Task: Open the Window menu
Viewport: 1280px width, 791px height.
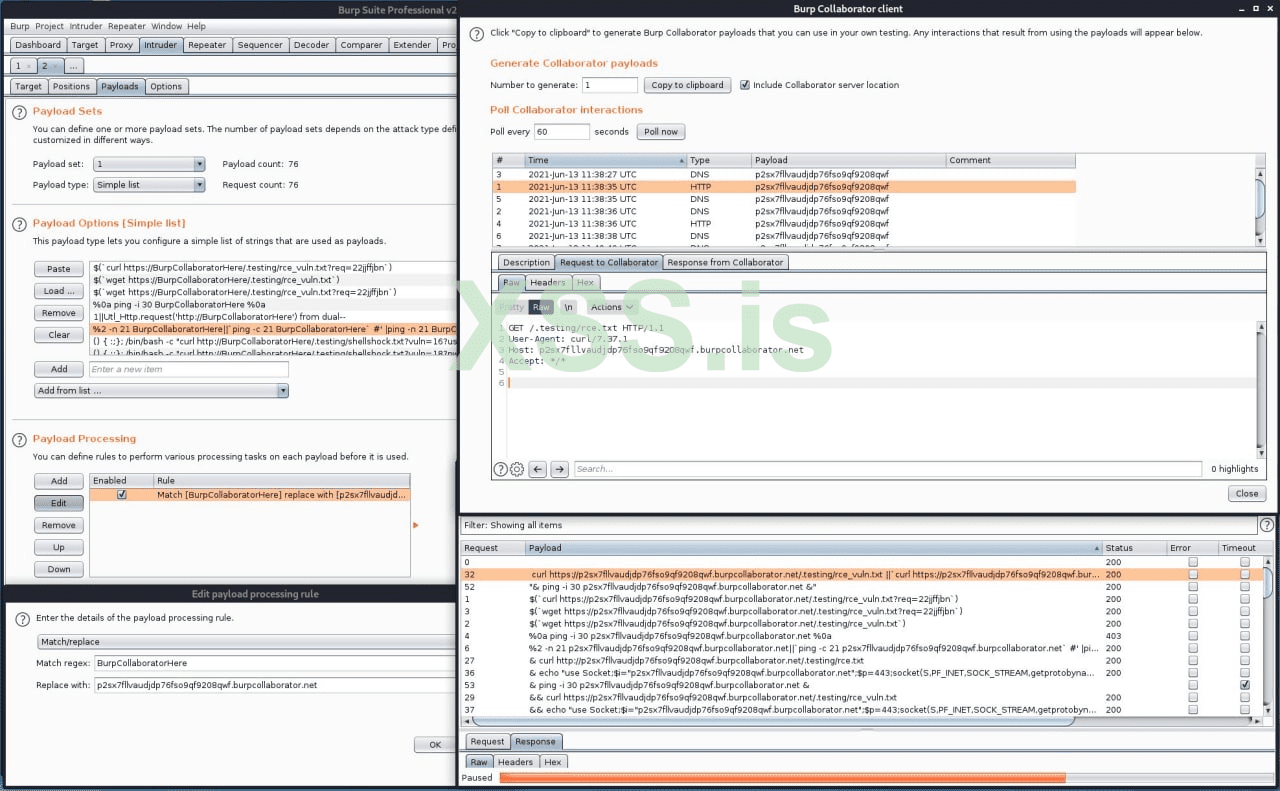Action: click(167, 26)
